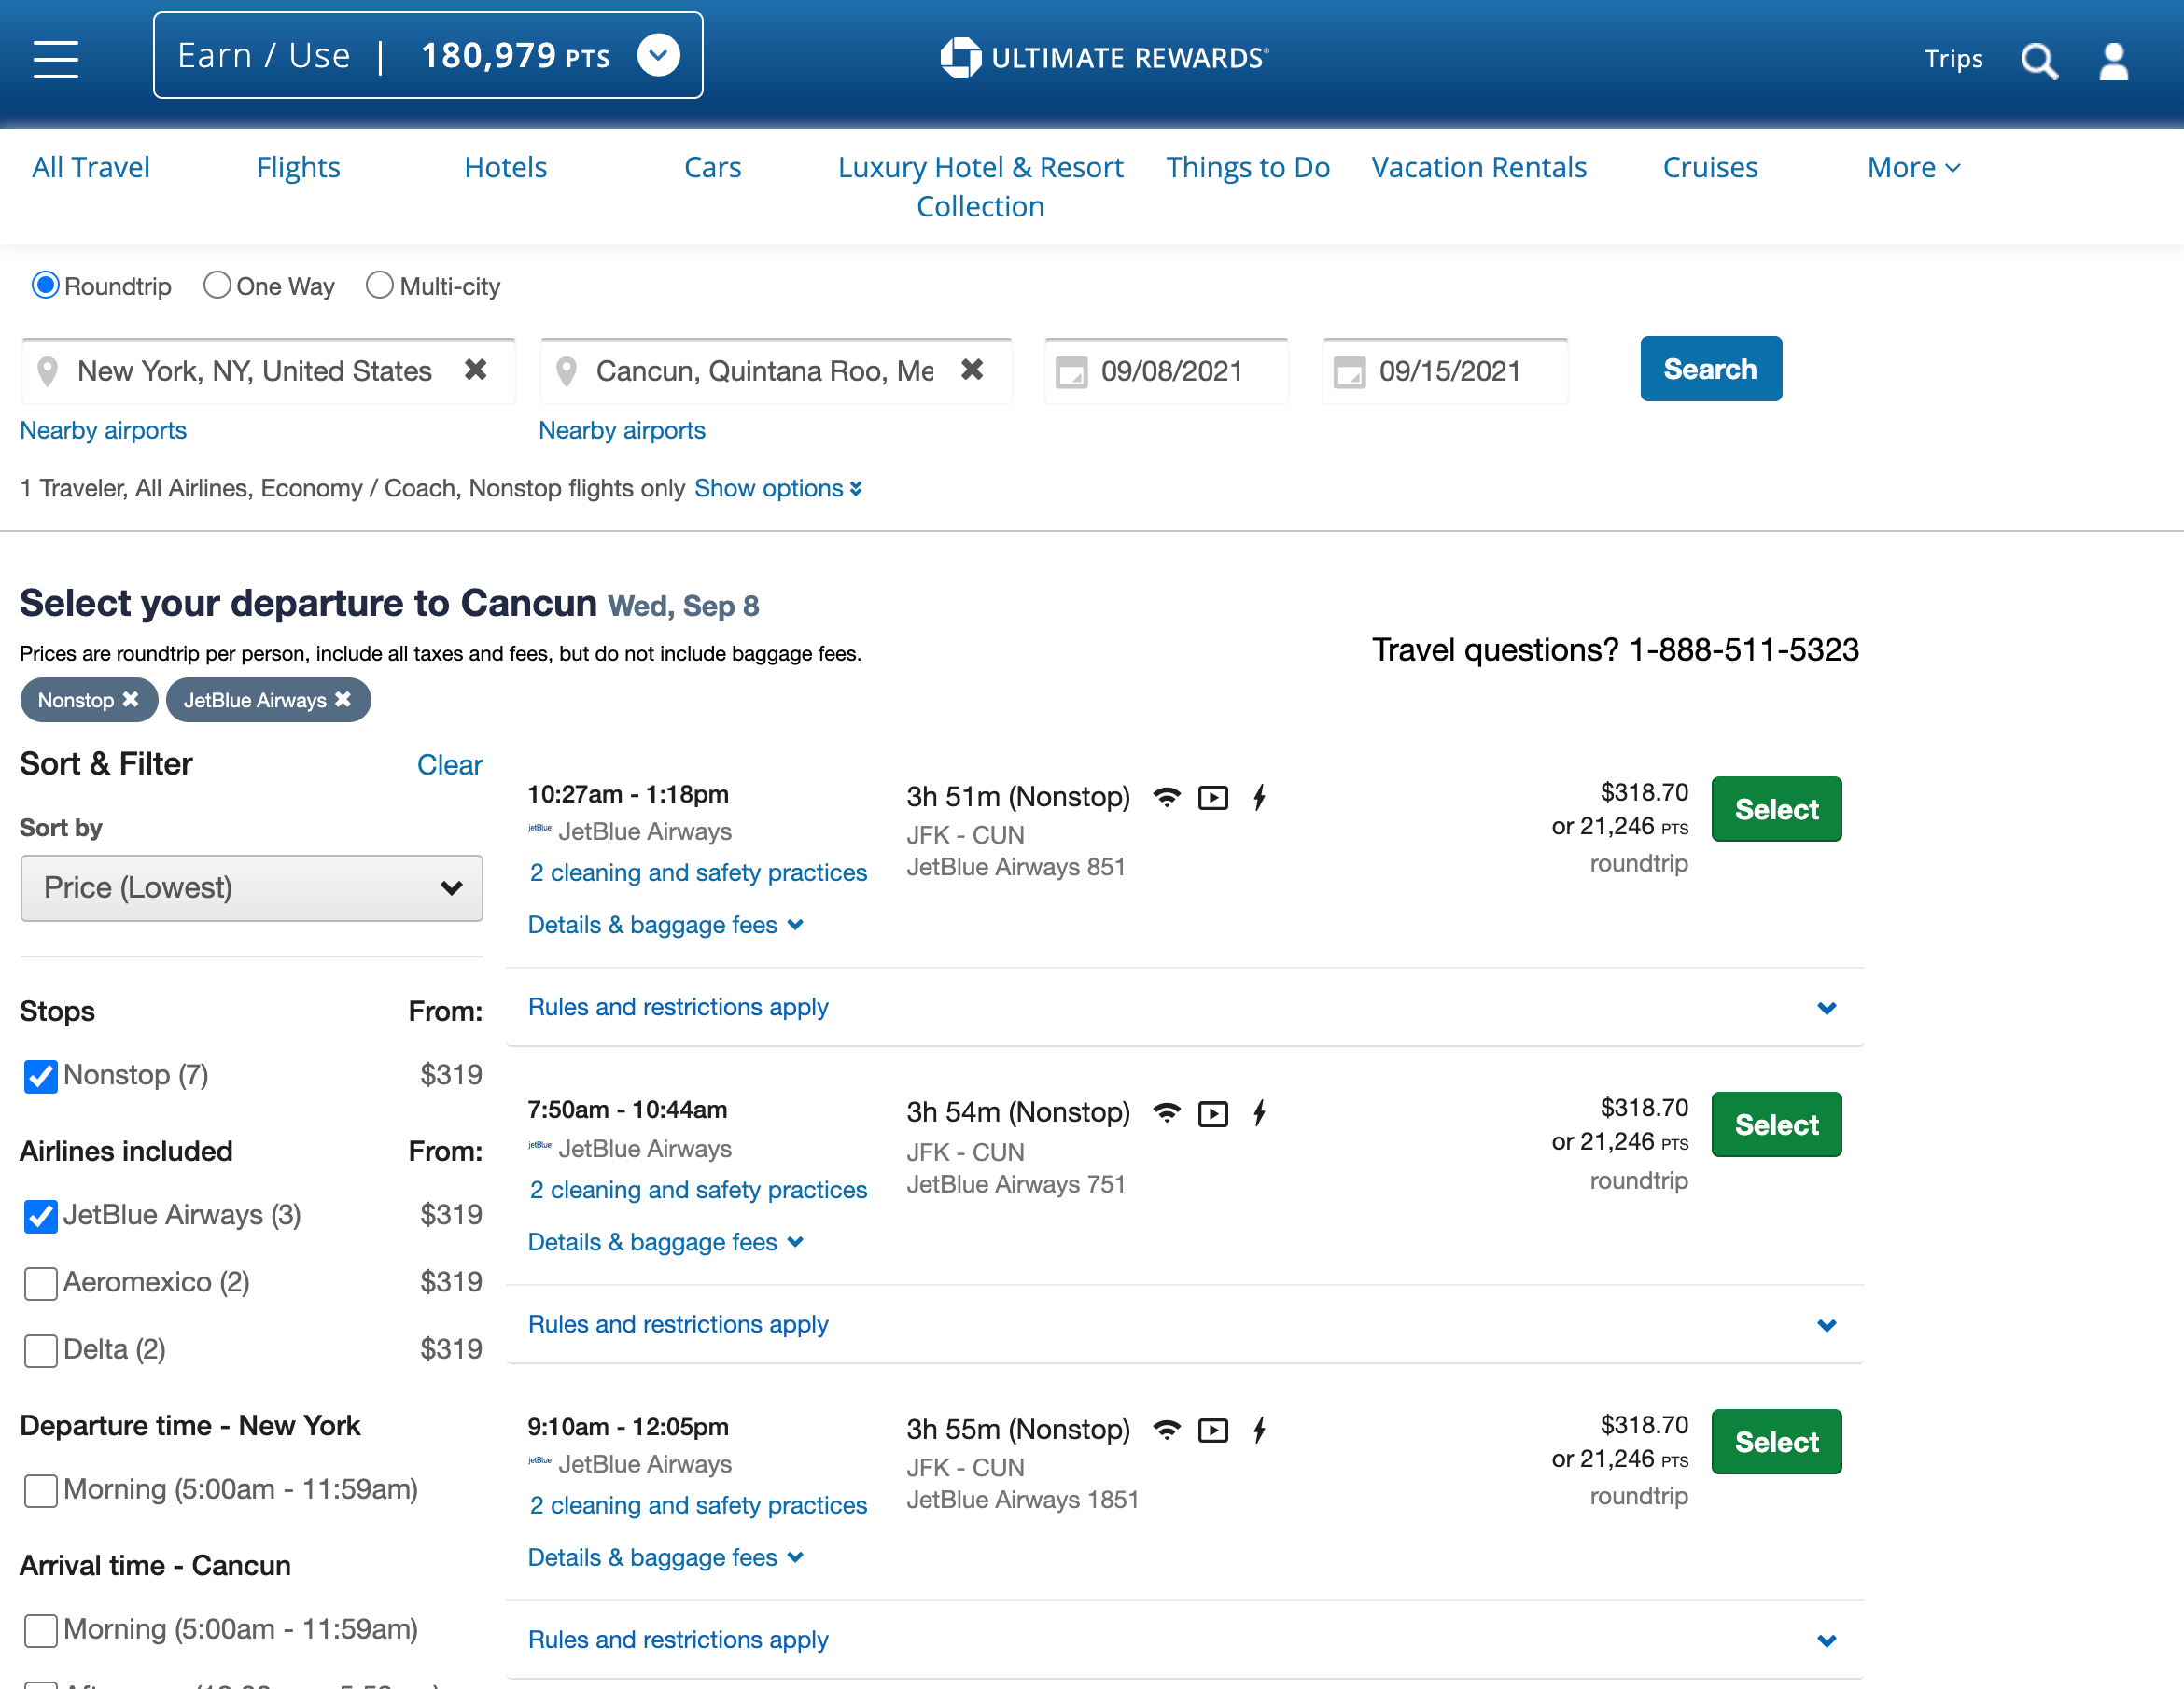Expand Details & baggage fees for flight 1851
The width and height of the screenshot is (2184, 1689).
pyautogui.click(x=665, y=1557)
